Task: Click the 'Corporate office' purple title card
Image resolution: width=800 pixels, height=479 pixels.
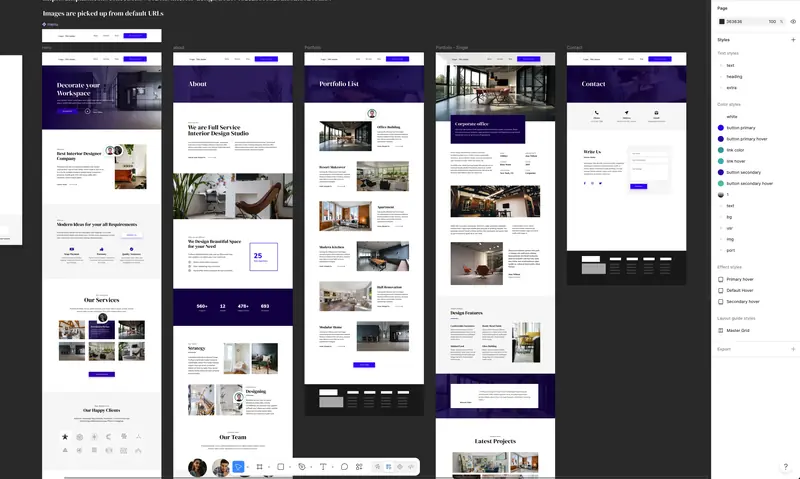Action: point(488,129)
